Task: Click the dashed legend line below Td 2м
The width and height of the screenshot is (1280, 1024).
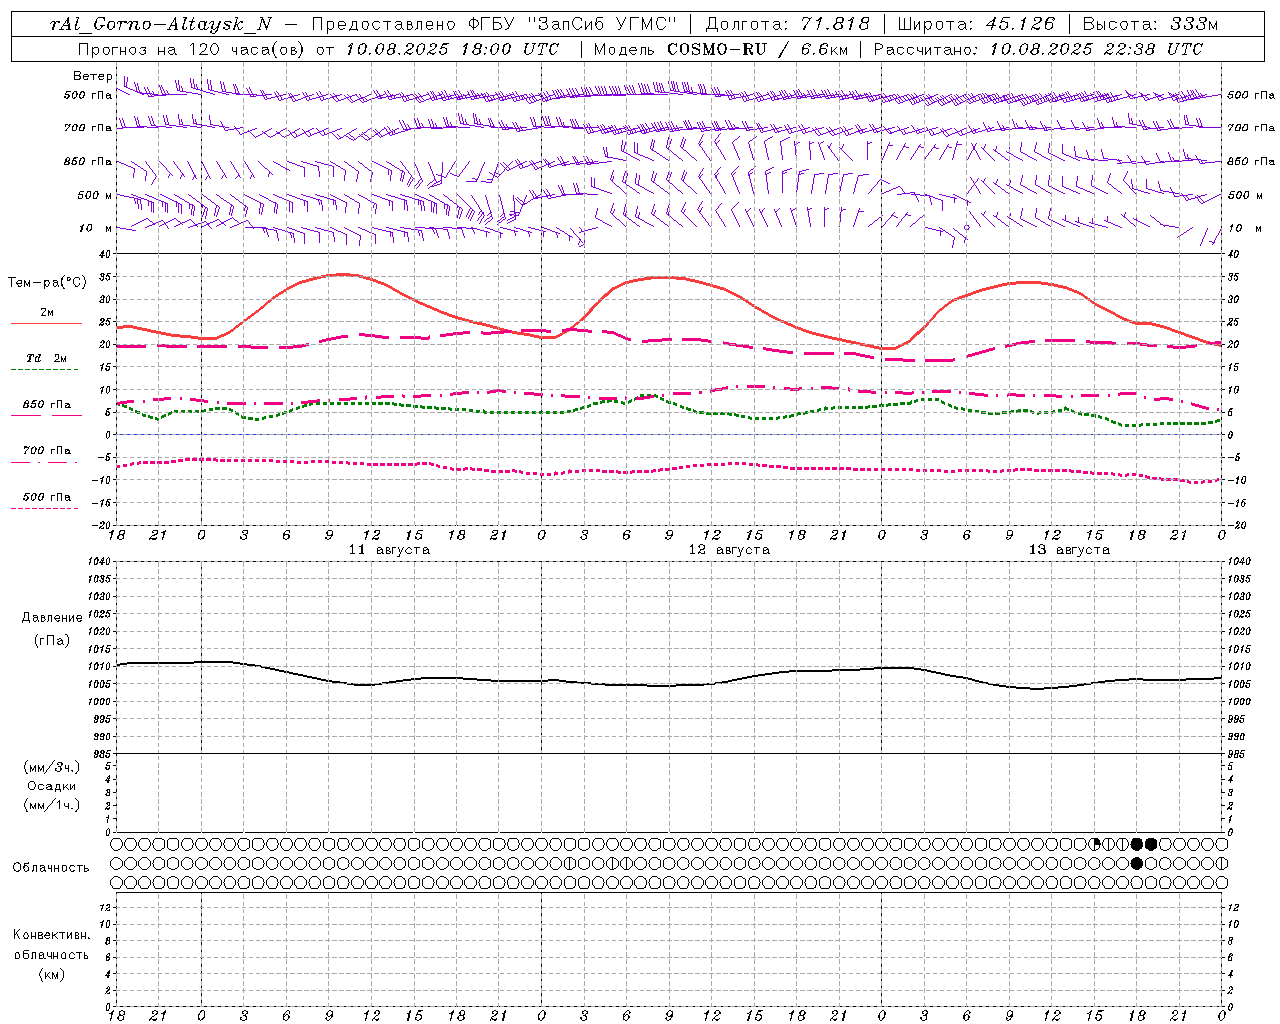Action: (x=44, y=370)
